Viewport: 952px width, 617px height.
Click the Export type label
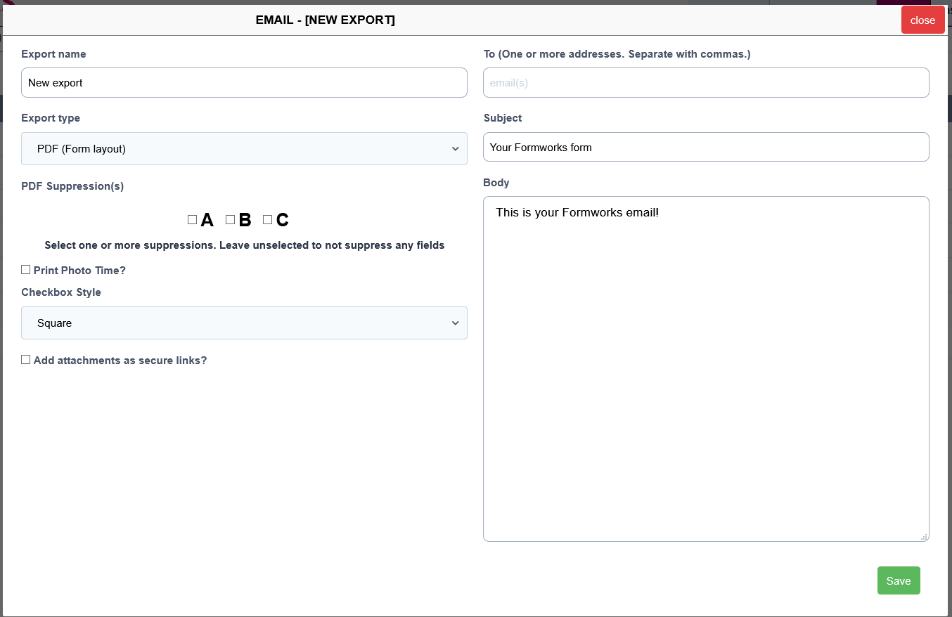(50, 118)
